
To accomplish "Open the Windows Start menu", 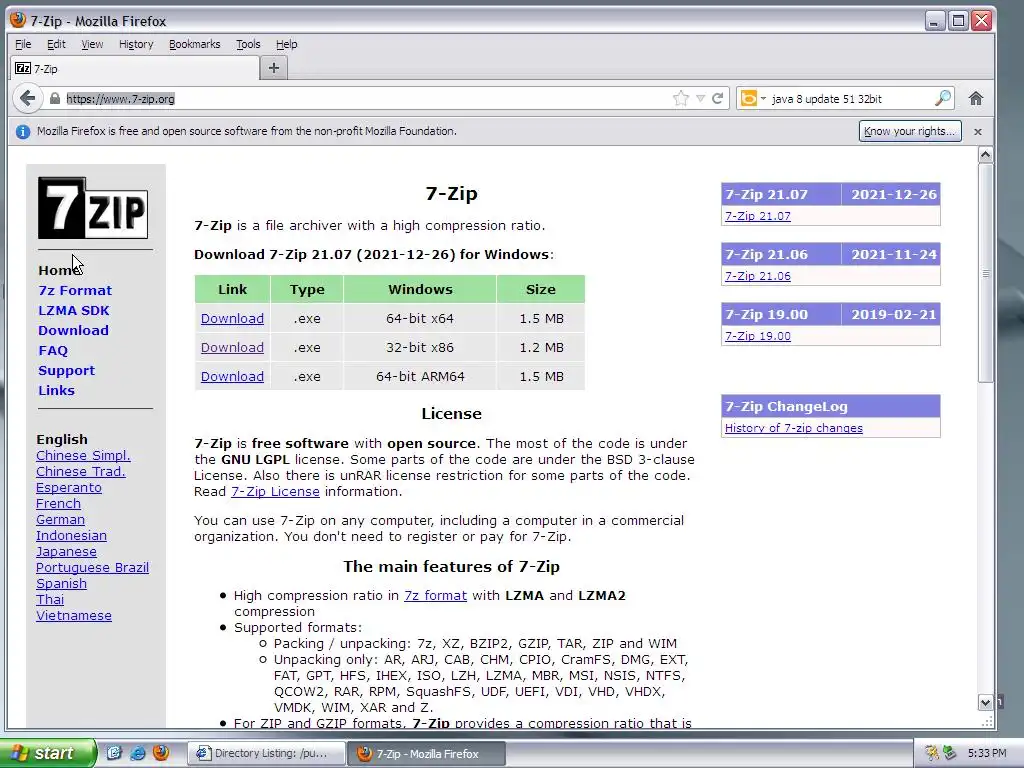I will [x=46, y=753].
